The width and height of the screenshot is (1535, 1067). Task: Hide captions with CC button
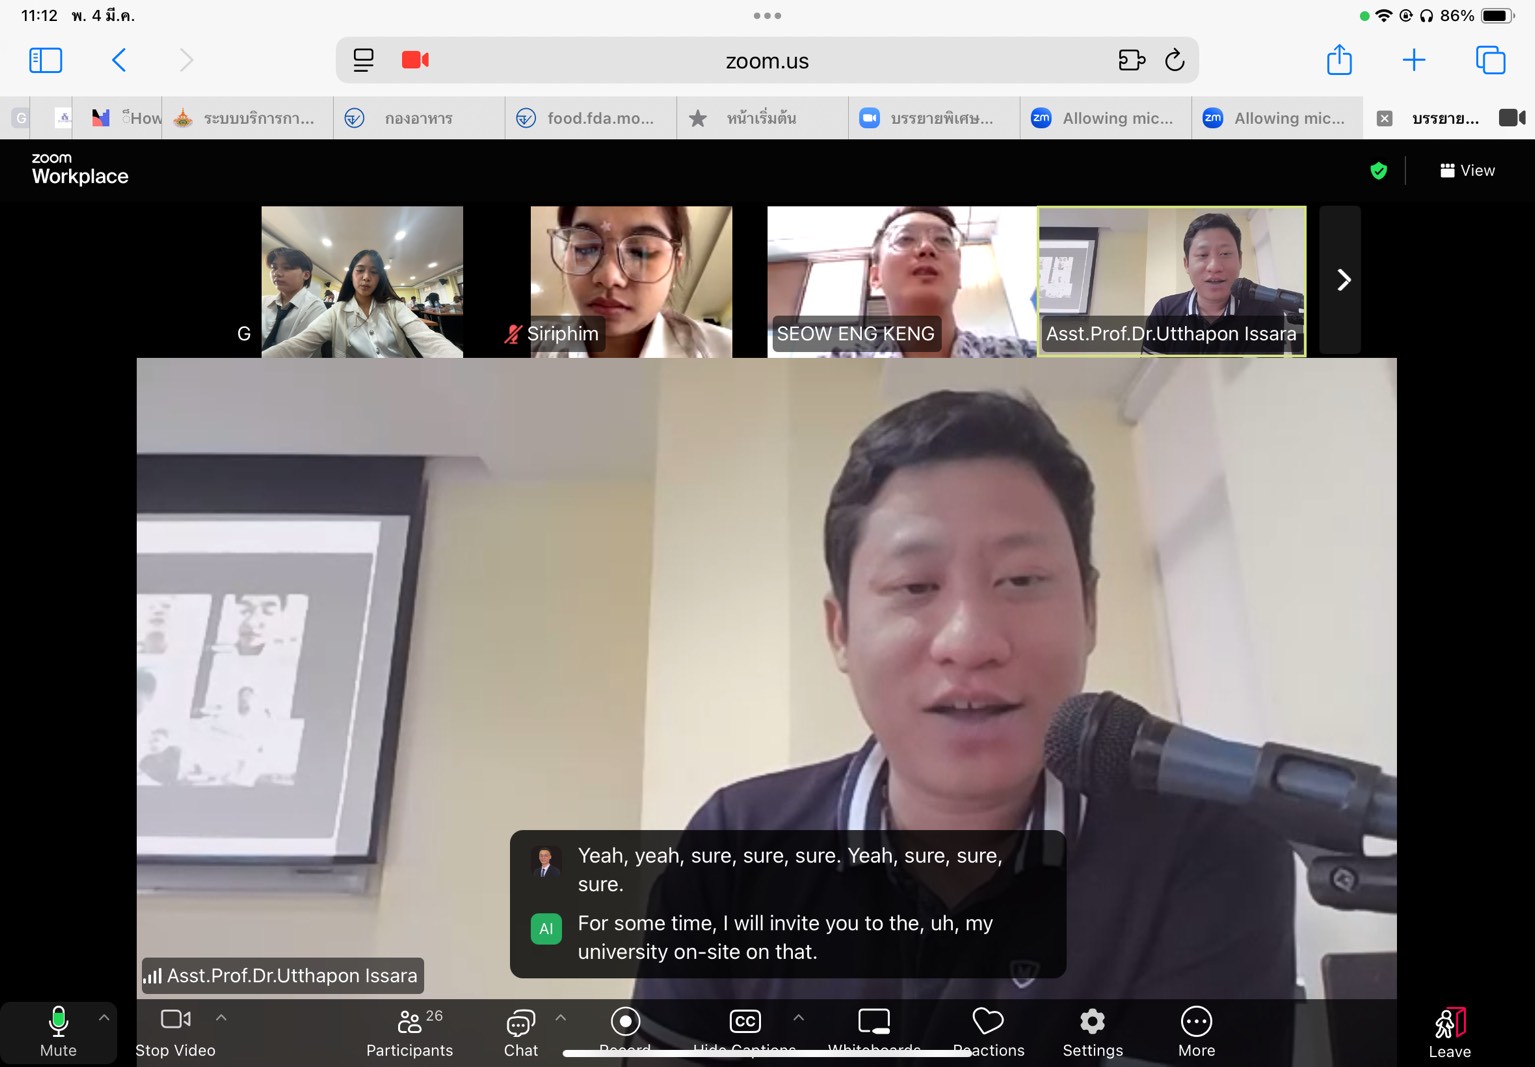coord(745,1025)
